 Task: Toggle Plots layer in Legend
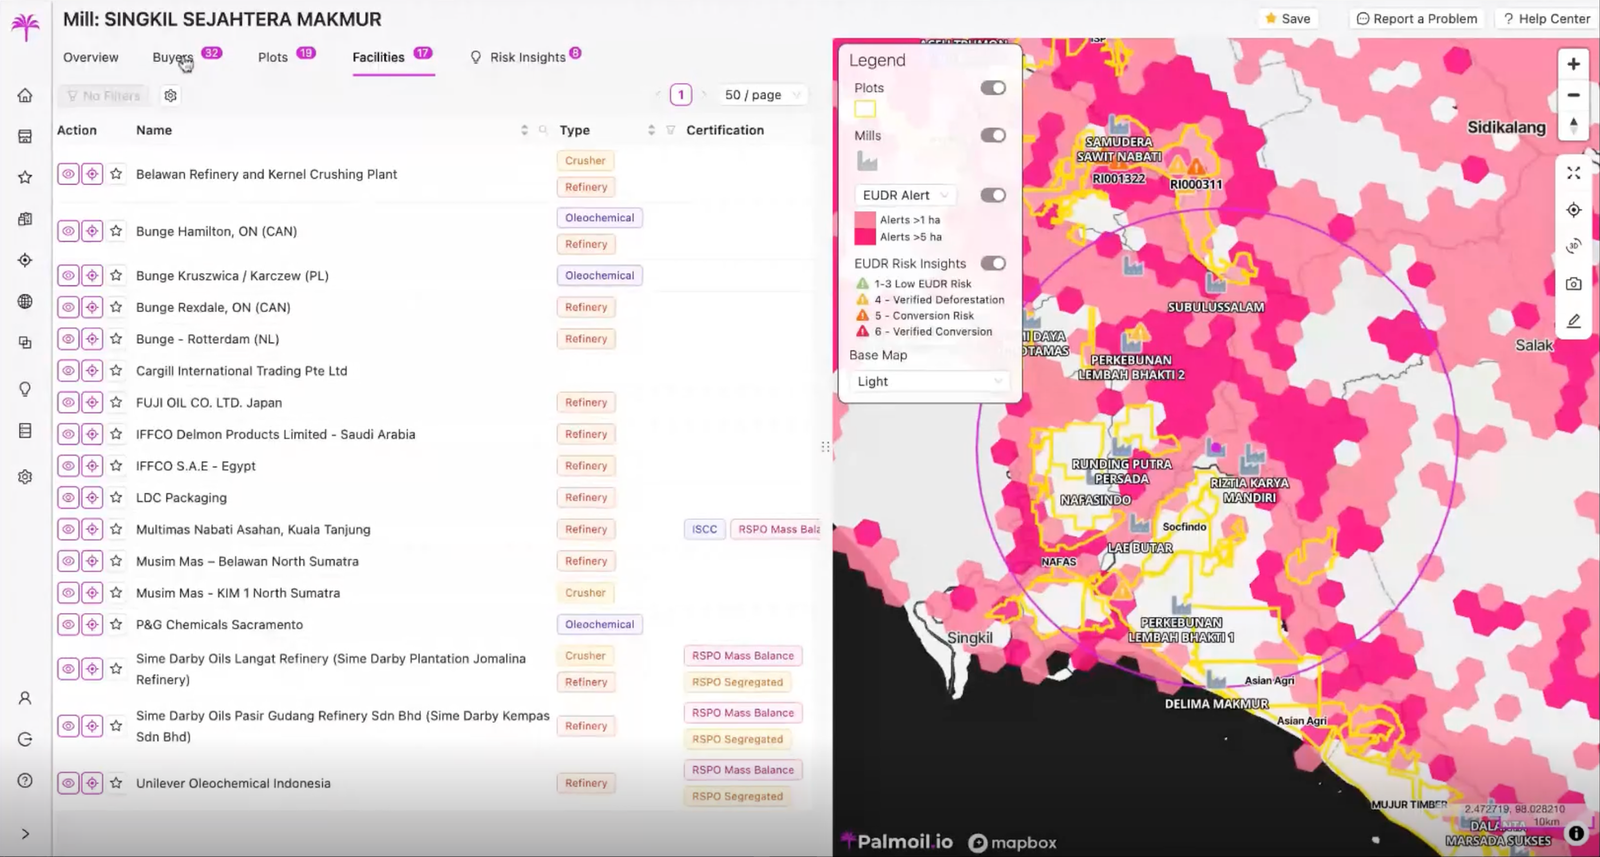click(993, 88)
